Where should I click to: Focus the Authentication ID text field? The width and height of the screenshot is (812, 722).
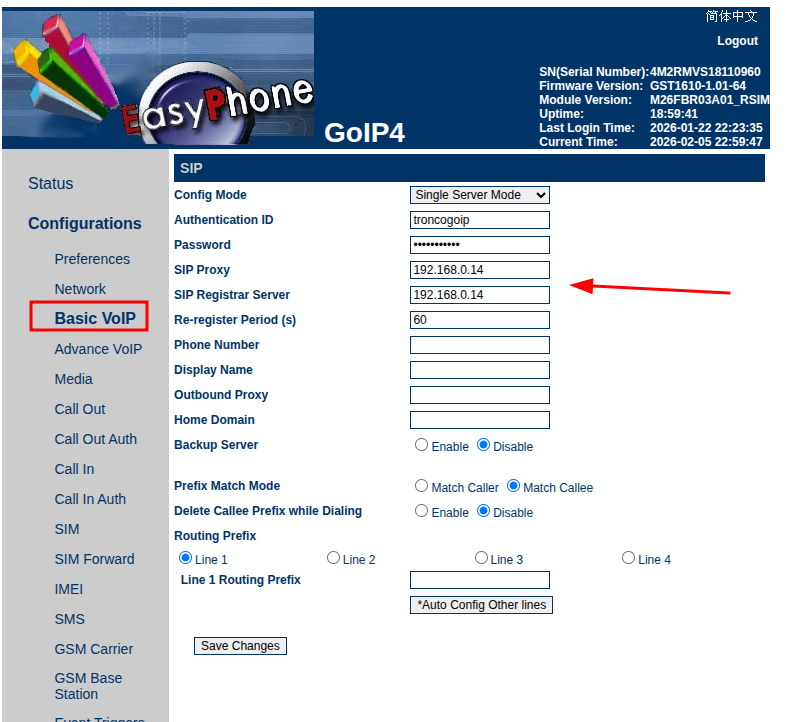coord(479,220)
